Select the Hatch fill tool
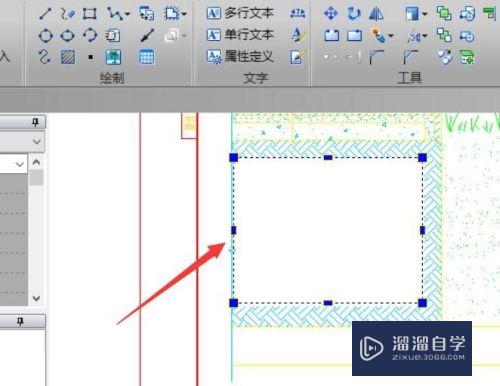This screenshot has width=500, height=386. point(68,57)
